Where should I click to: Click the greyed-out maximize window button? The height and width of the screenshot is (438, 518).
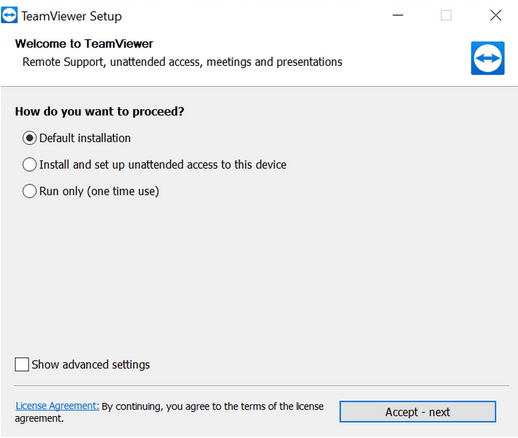pyautogui.click(x=446, y=15)
